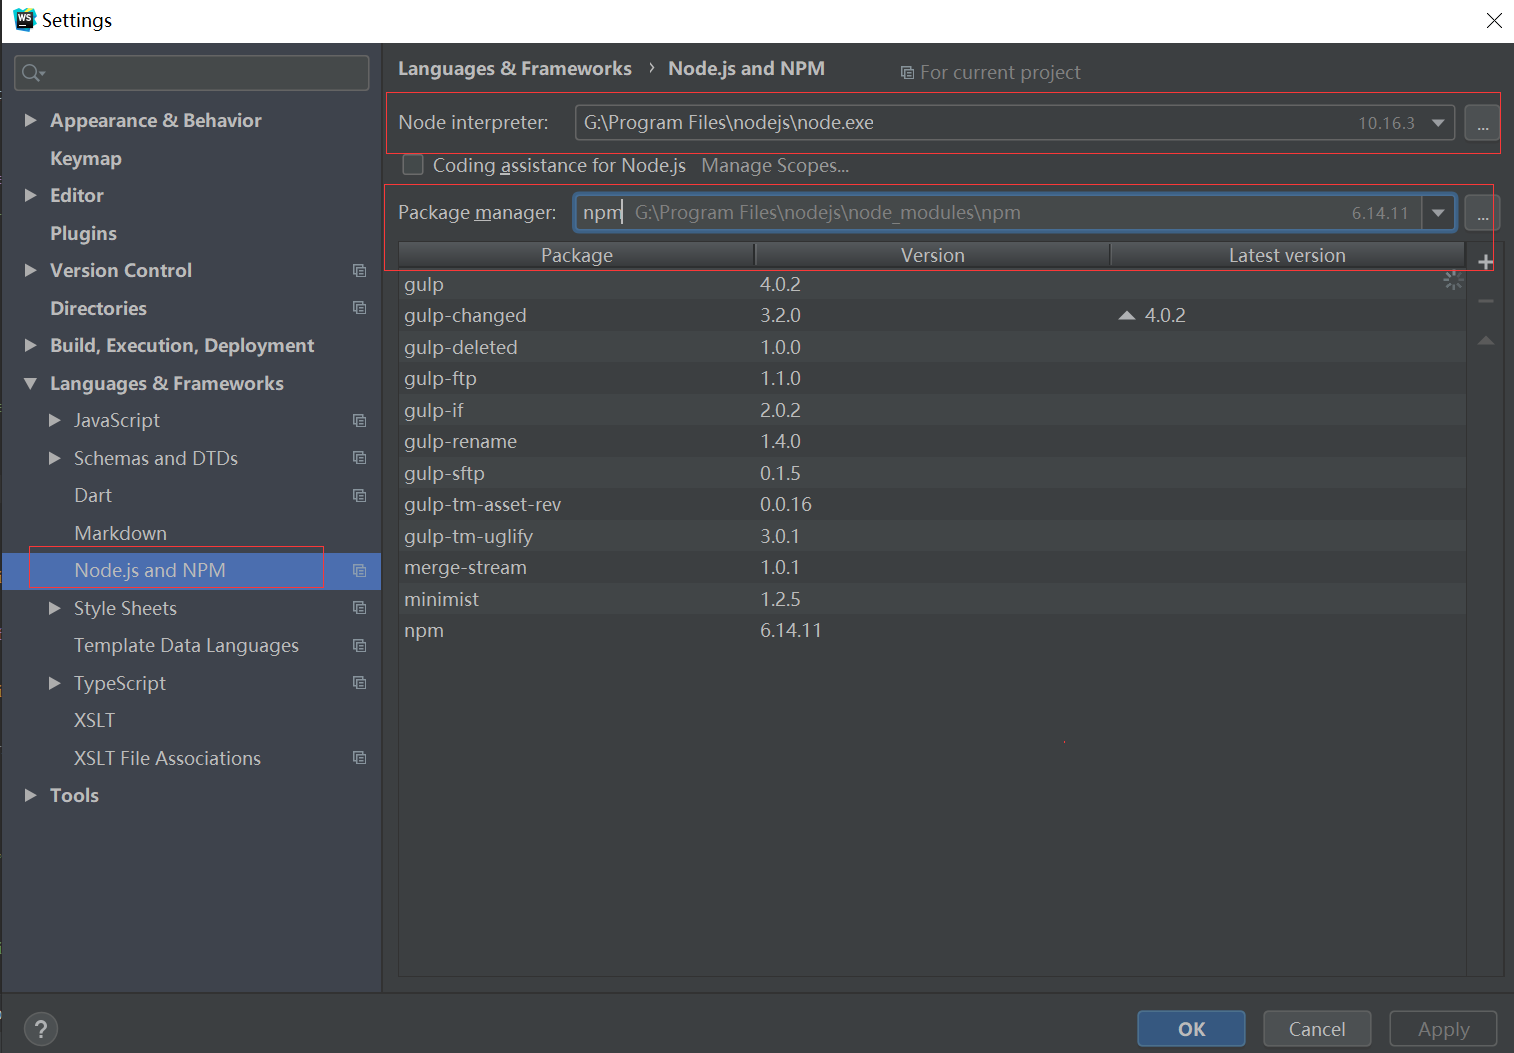Open the Node interpreter dropdown arrow
The height and width of the screenshot is (1053, 1514).
tap(1438, 123)
